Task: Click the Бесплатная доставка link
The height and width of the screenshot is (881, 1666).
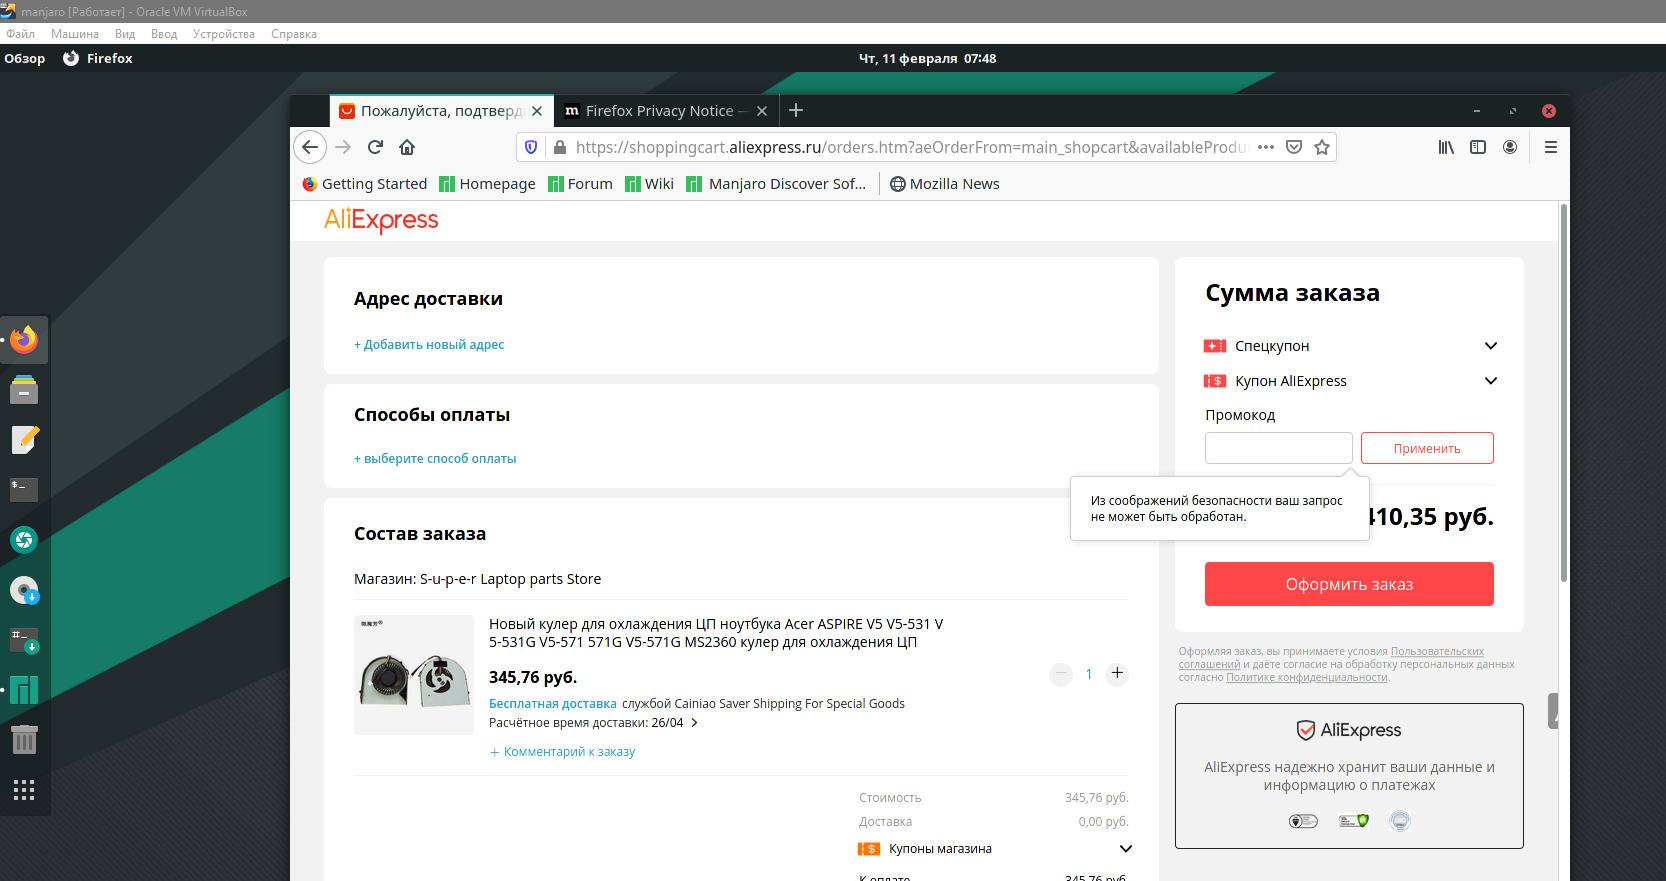Action: point(553,704)
